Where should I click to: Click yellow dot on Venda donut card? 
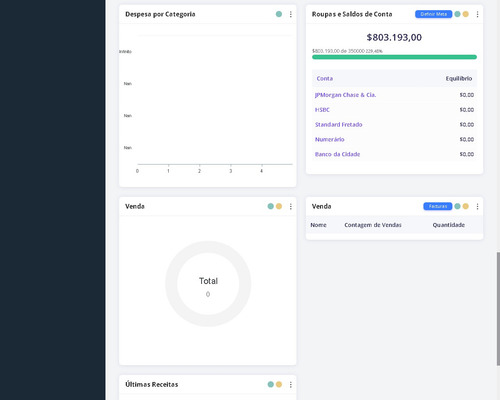(x=279, y=206)
